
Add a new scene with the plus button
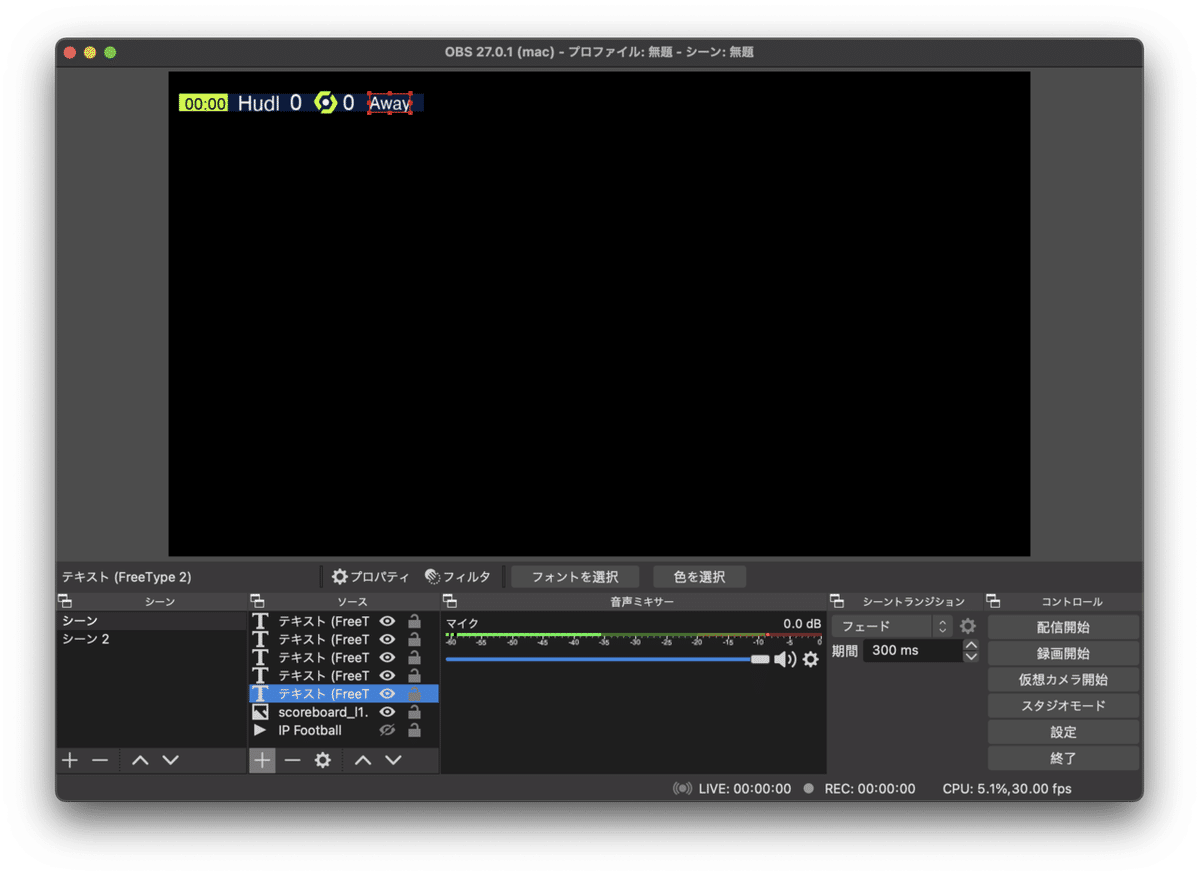click(x=69, y=760)
